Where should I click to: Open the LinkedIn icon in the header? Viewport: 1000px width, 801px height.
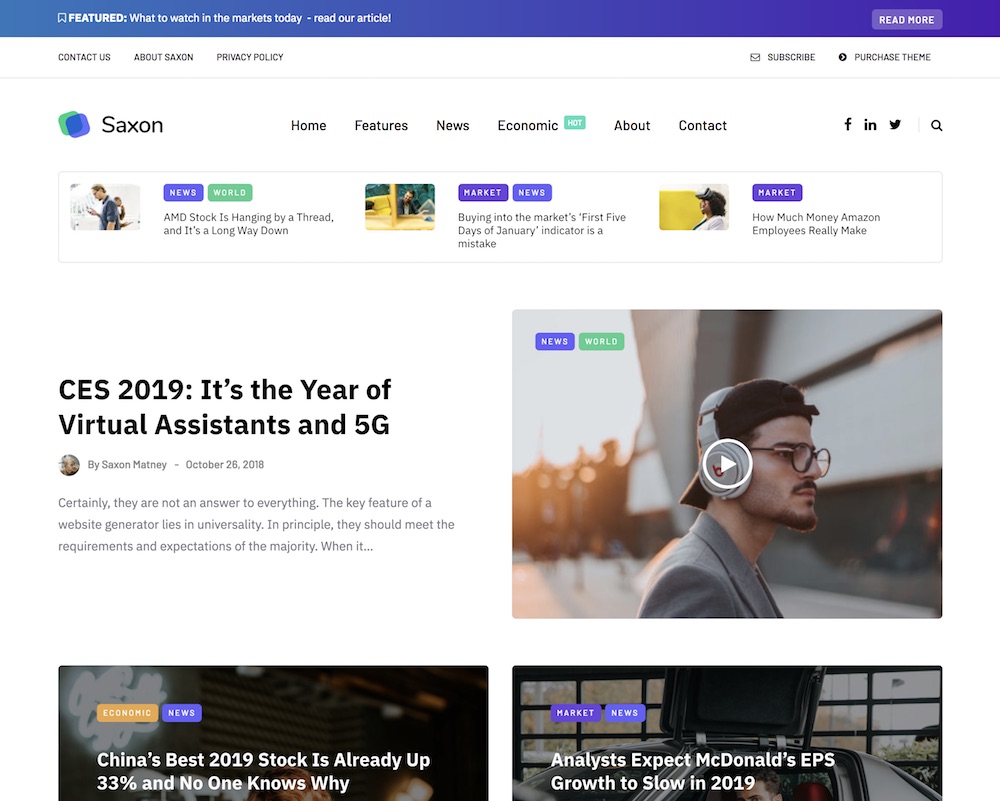[870, 124]
